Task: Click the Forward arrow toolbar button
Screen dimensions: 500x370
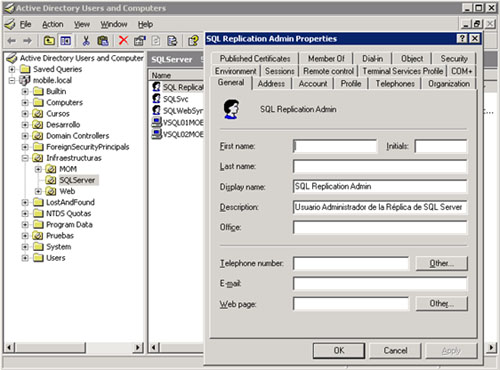Action: tap(27, 41)
